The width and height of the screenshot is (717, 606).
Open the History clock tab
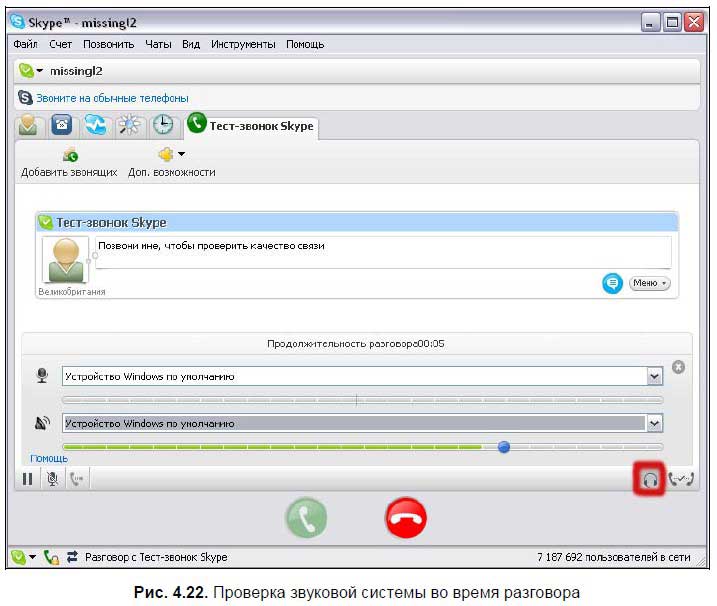162,125
